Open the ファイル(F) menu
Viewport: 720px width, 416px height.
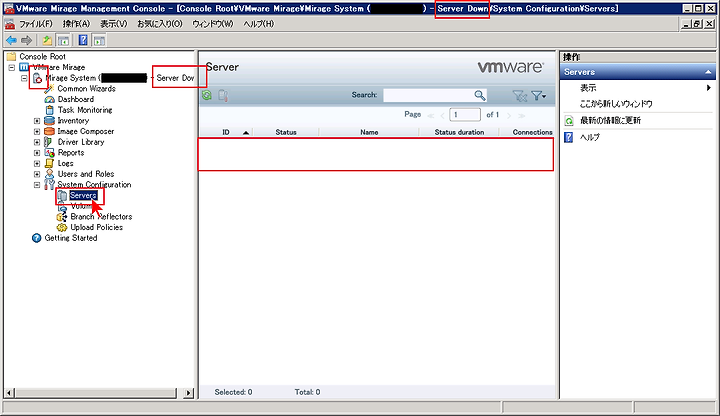pyautogui.click(x=35, y=24)
